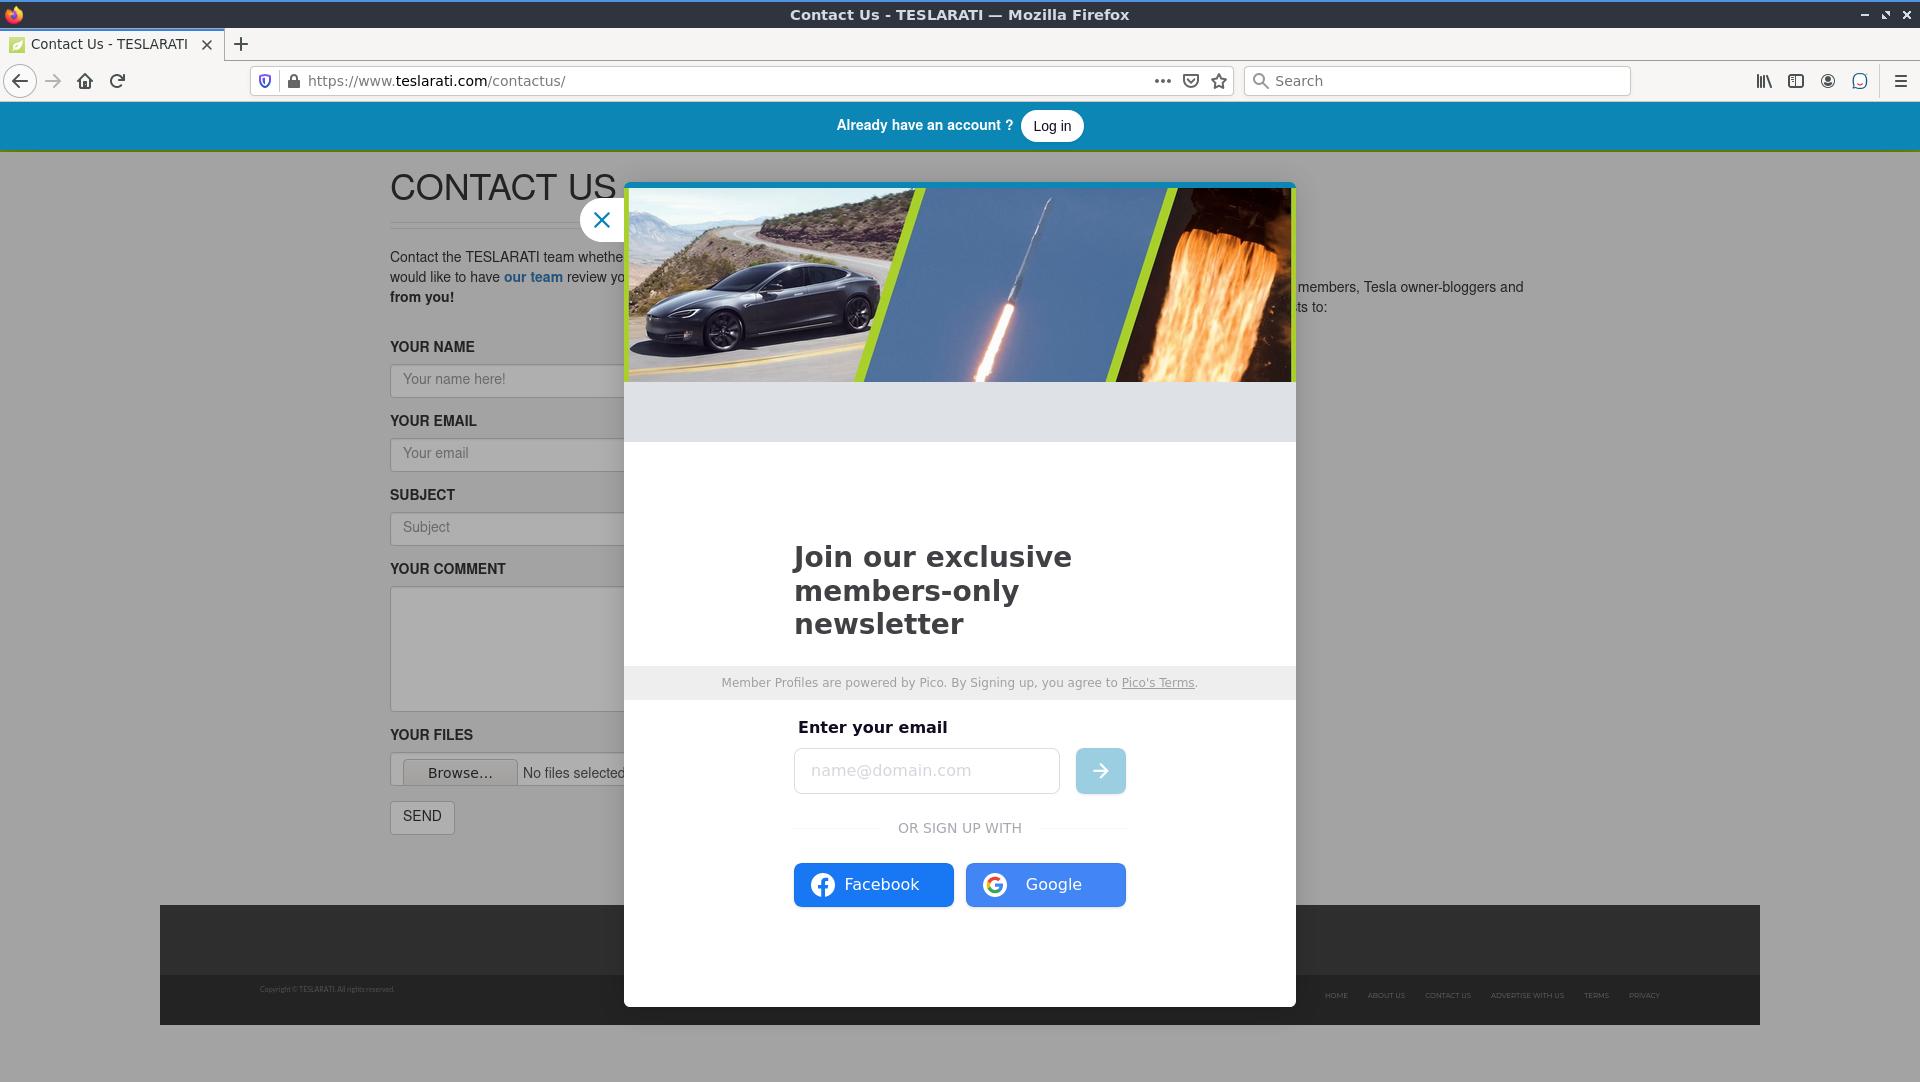Open the footer HOME link

coord(1336,996)
